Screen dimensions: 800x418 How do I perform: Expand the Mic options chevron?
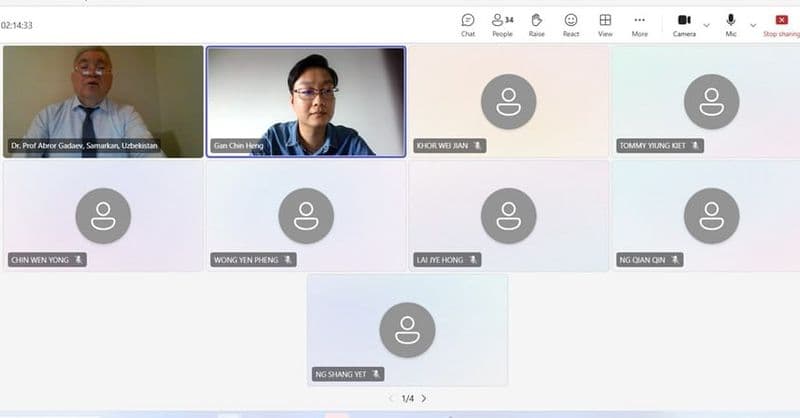tap(753, 25)
